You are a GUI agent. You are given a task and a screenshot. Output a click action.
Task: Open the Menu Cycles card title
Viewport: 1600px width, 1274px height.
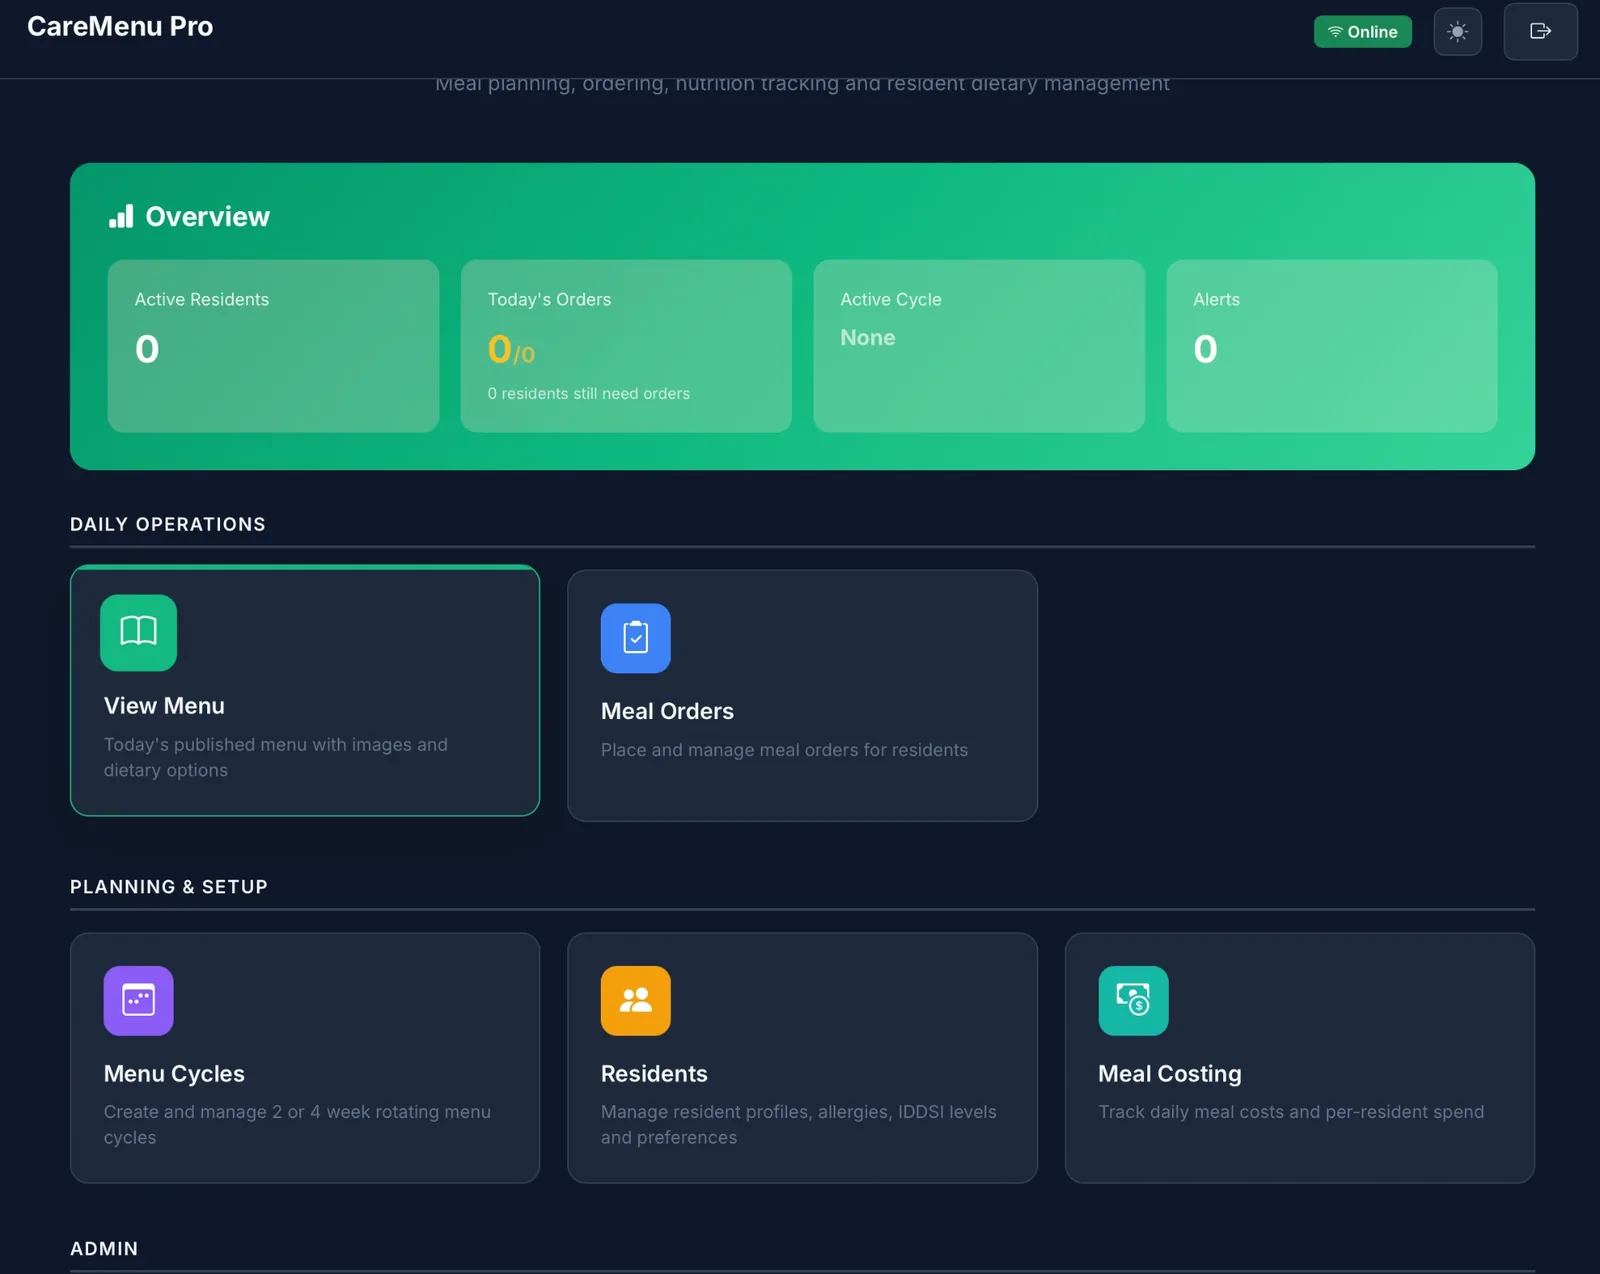click(x=174, y=1073)
